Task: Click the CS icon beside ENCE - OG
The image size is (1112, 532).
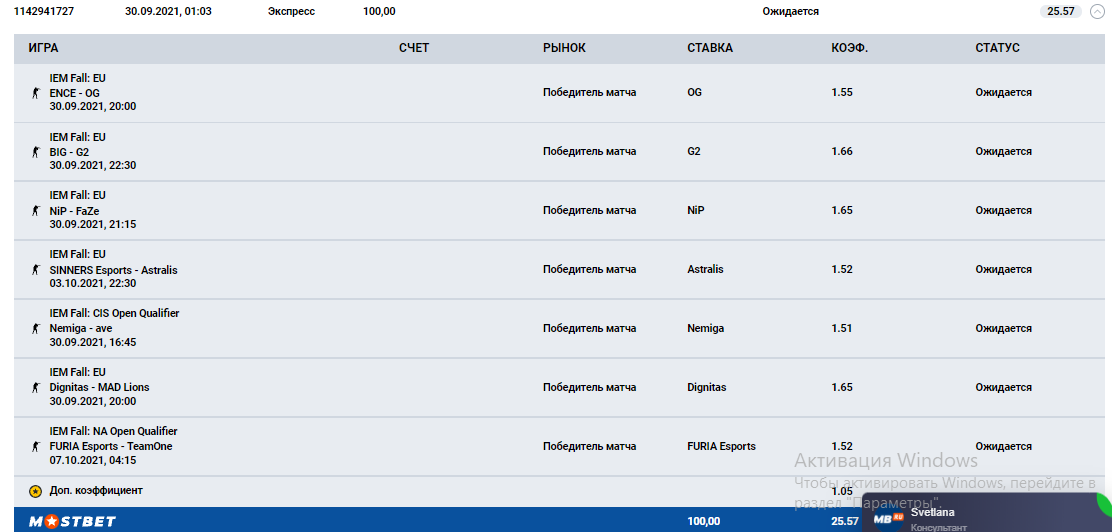Action: [x=35, y=93]
